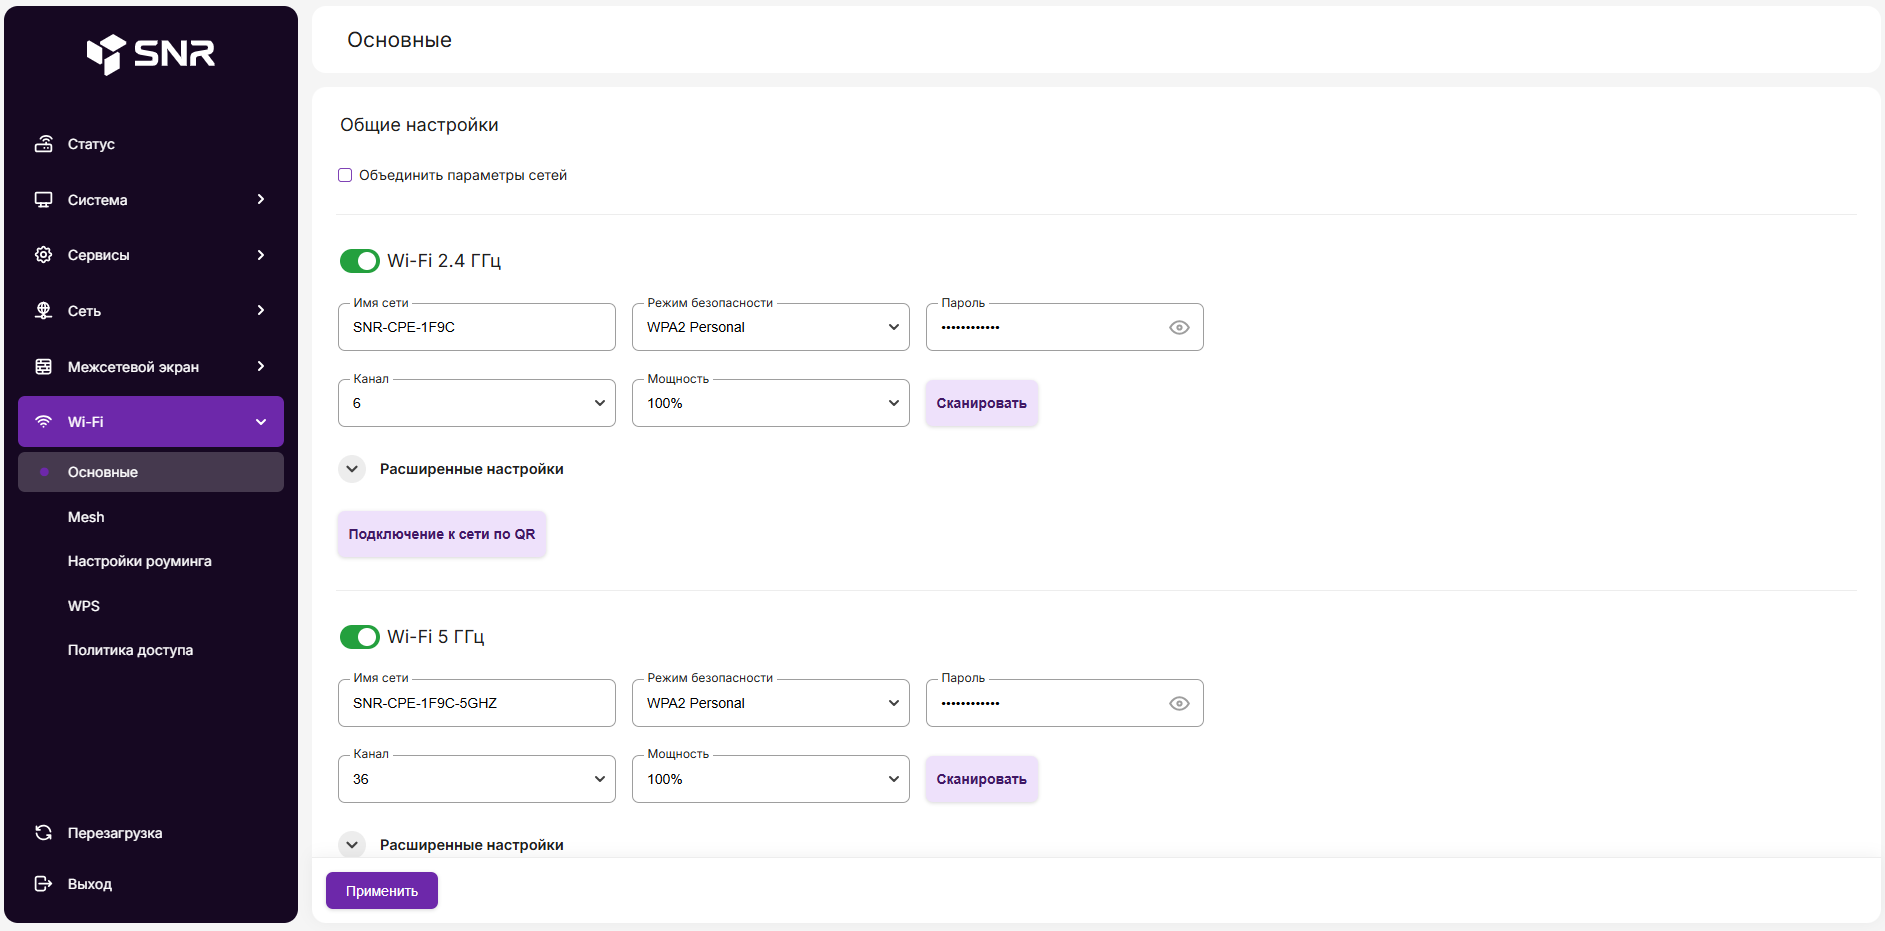
Task: Open the Mesh submenu item
Action: click(86, 517)
